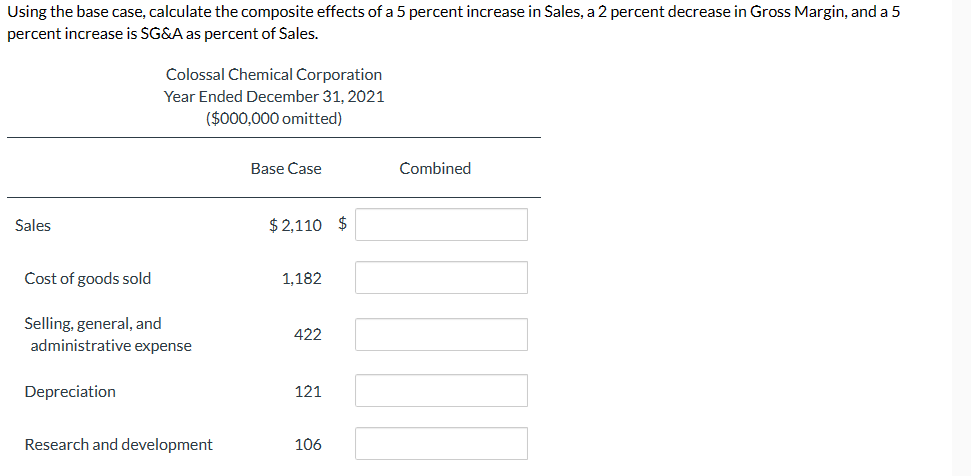Click the Depreciation Combined input field
The height and width of the screenshot is (476, 971).
point(441,391)
